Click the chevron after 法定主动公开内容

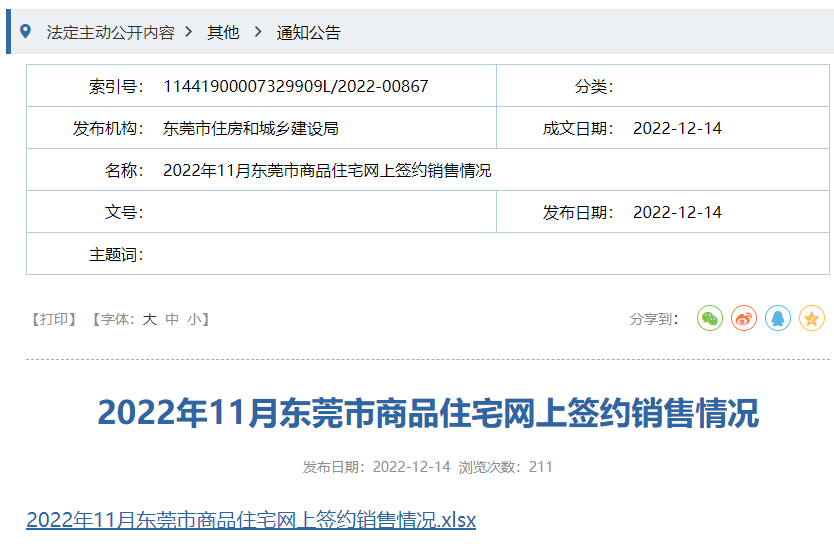pos(189,32)
